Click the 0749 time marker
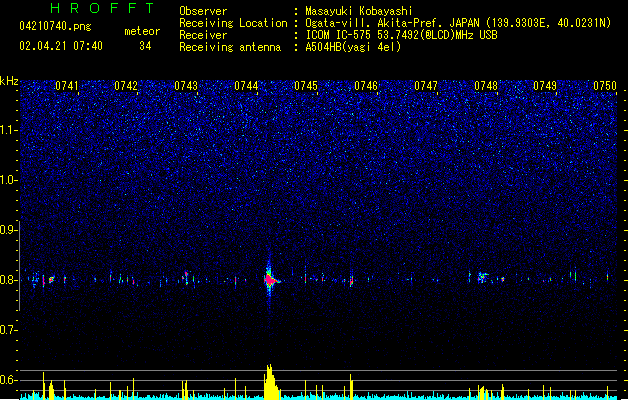The image size is (629, 400). click(x=545, y=86)
